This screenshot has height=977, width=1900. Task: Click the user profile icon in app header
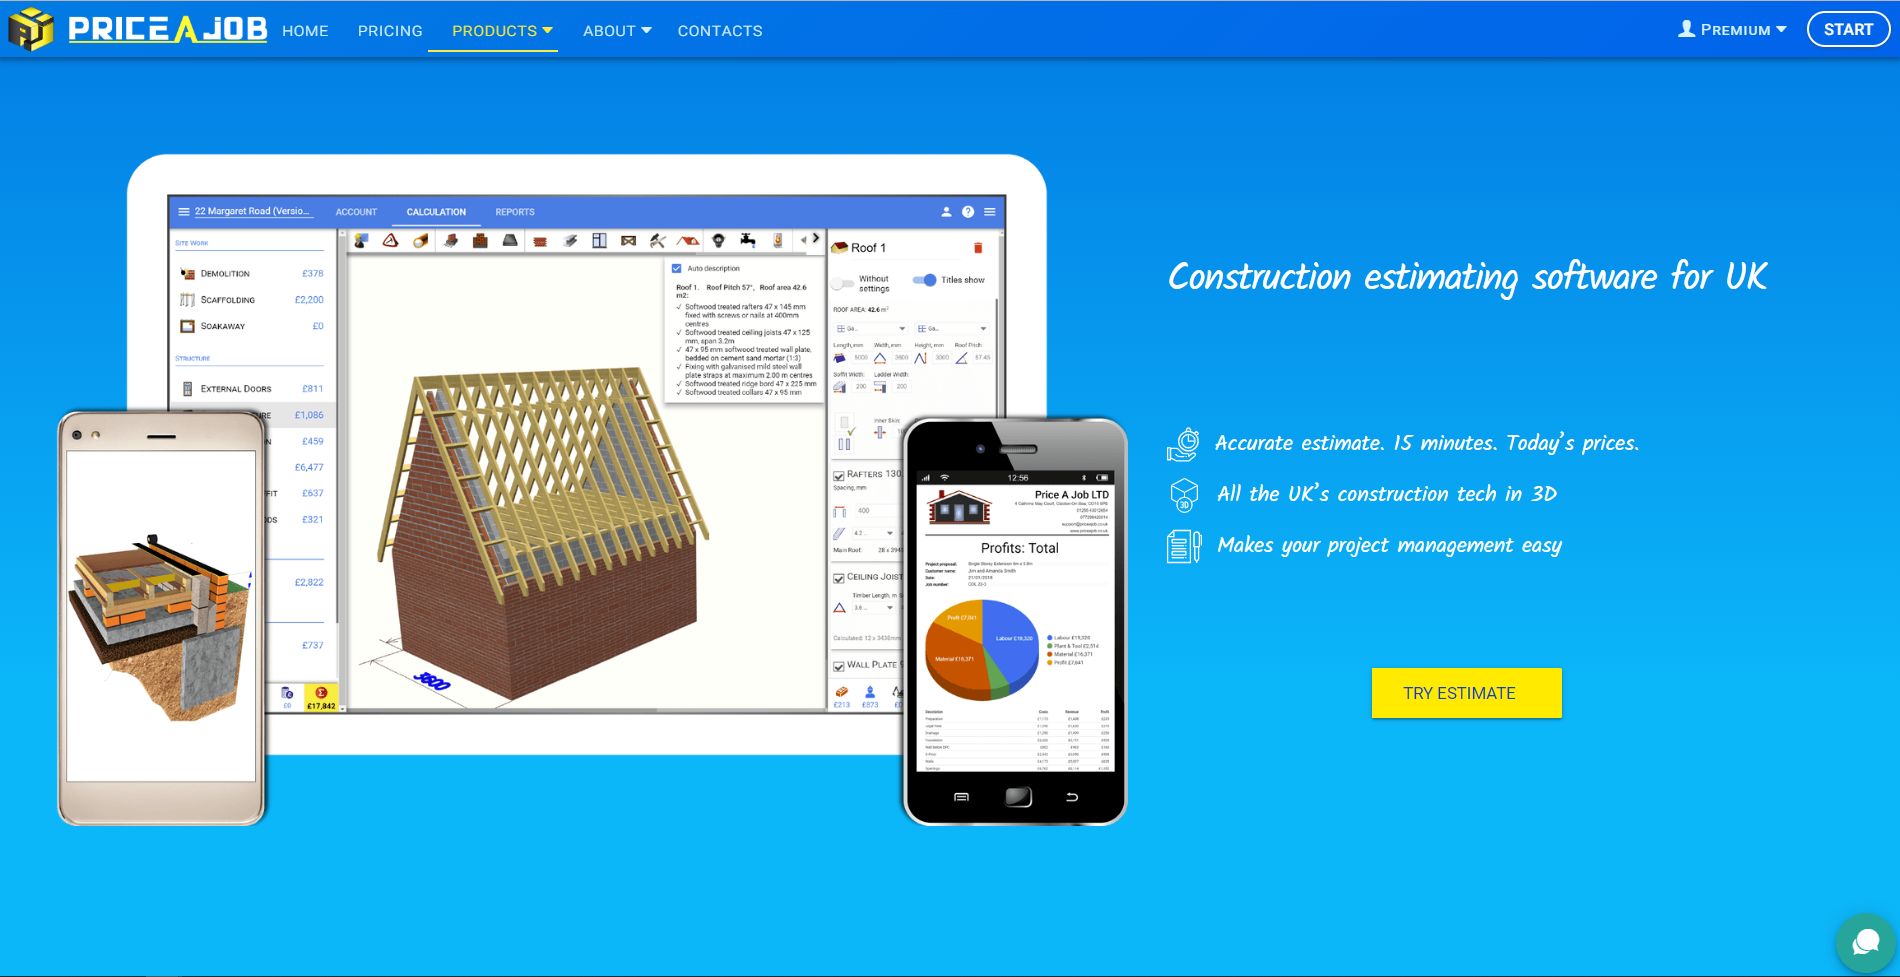pyautogui.click(x=946, y=212)
